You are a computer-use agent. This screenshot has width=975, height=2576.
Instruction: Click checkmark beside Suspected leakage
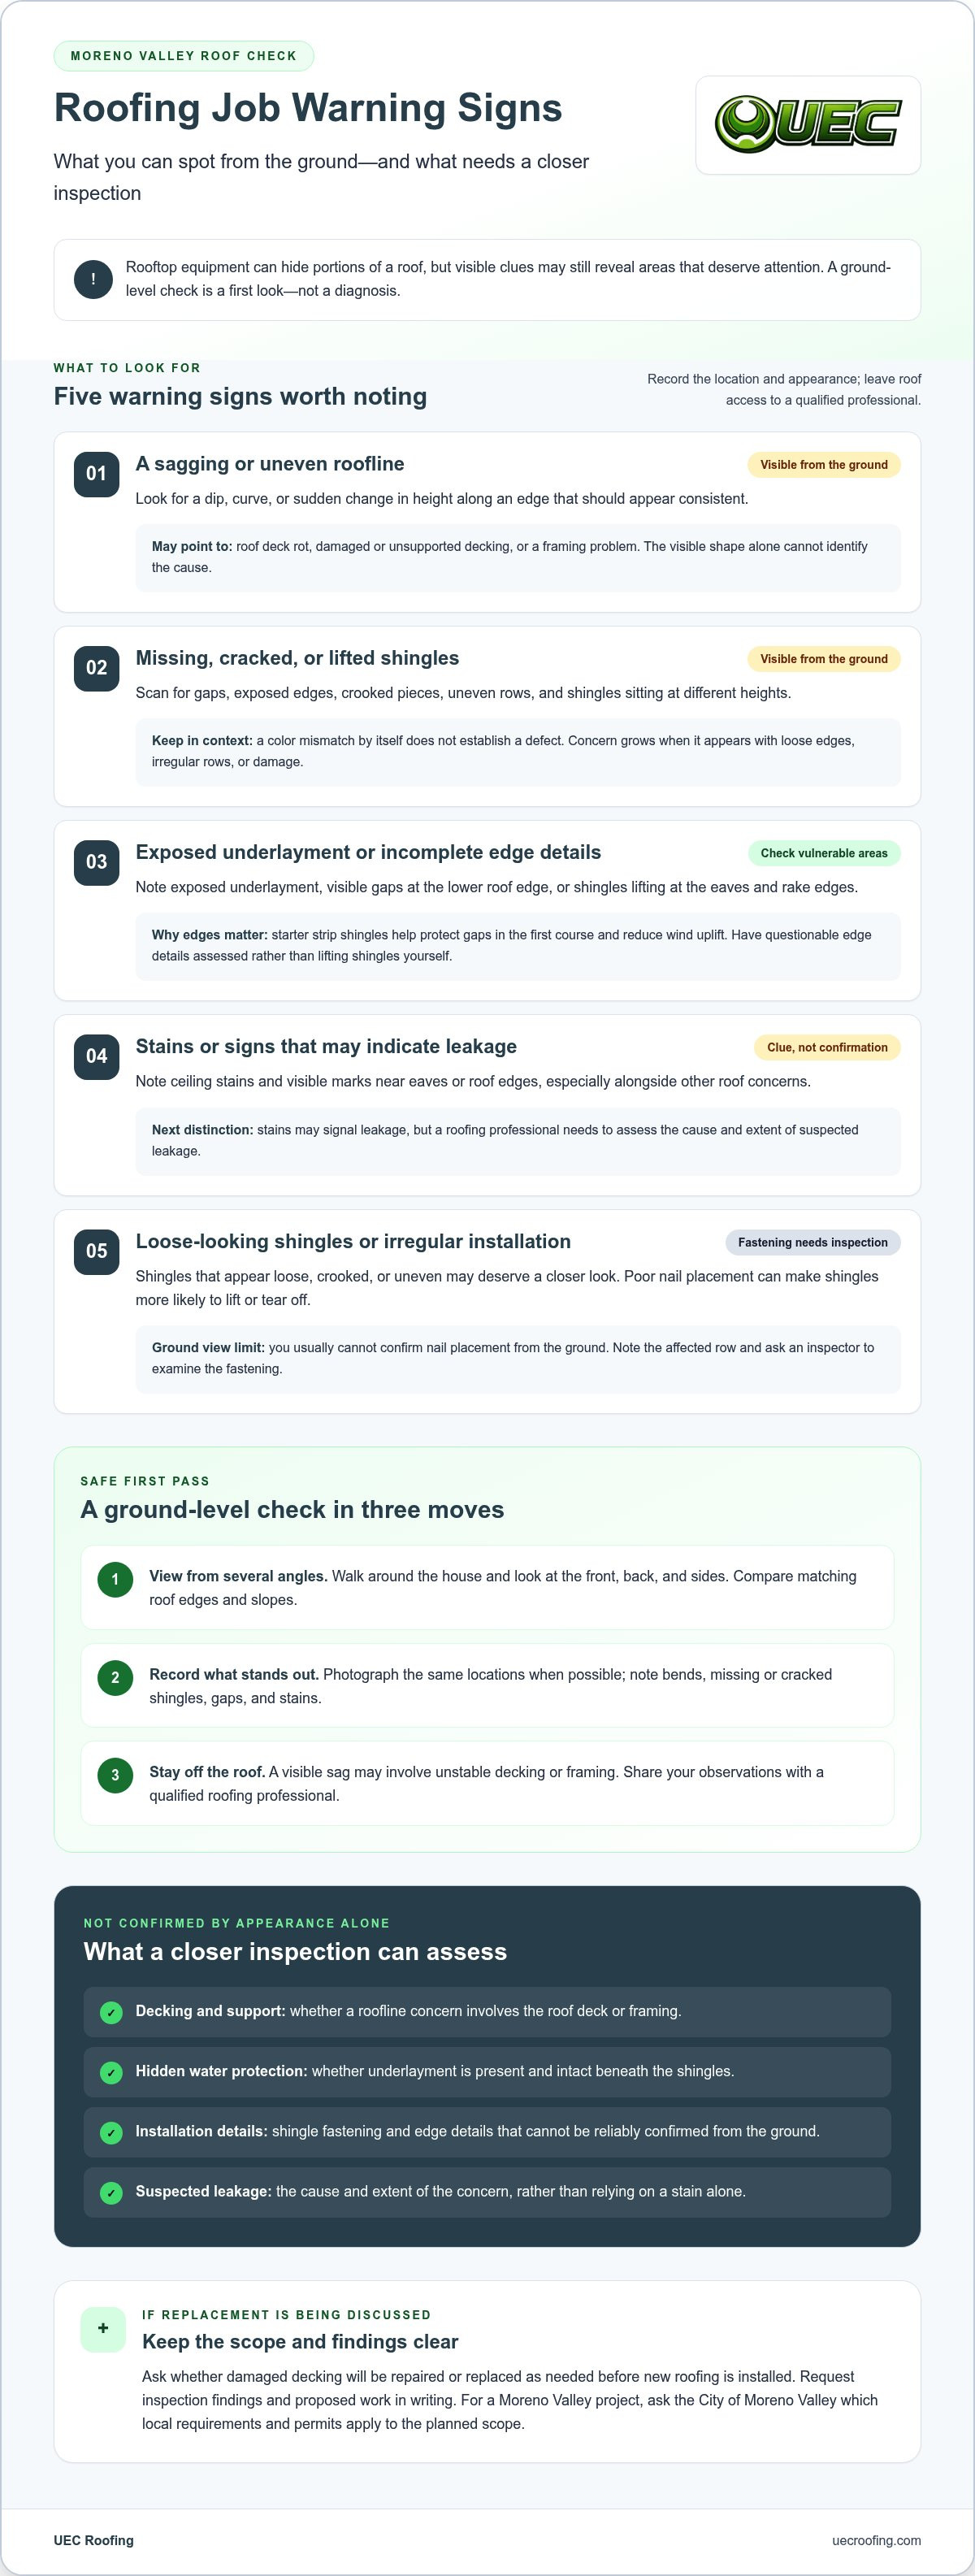point(112,2192)
